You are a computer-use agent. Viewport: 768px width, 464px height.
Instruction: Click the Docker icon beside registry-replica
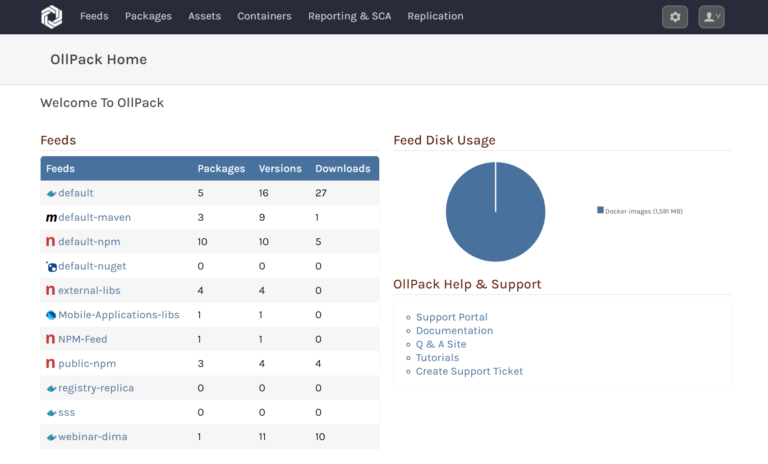pyautogui.click(x=51, y=389)
